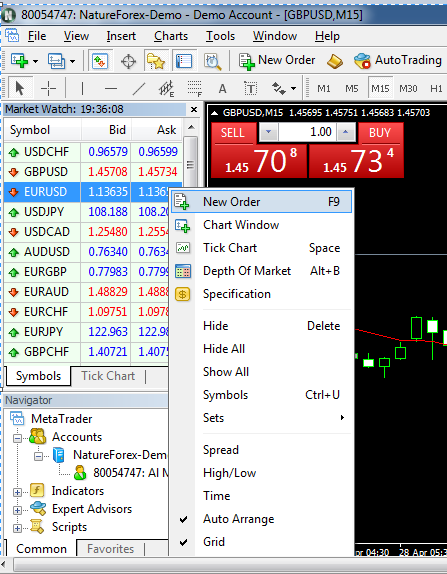
Task: Click the Market Watch vertical scrollbar thumb
Action: tap(190, 165)
